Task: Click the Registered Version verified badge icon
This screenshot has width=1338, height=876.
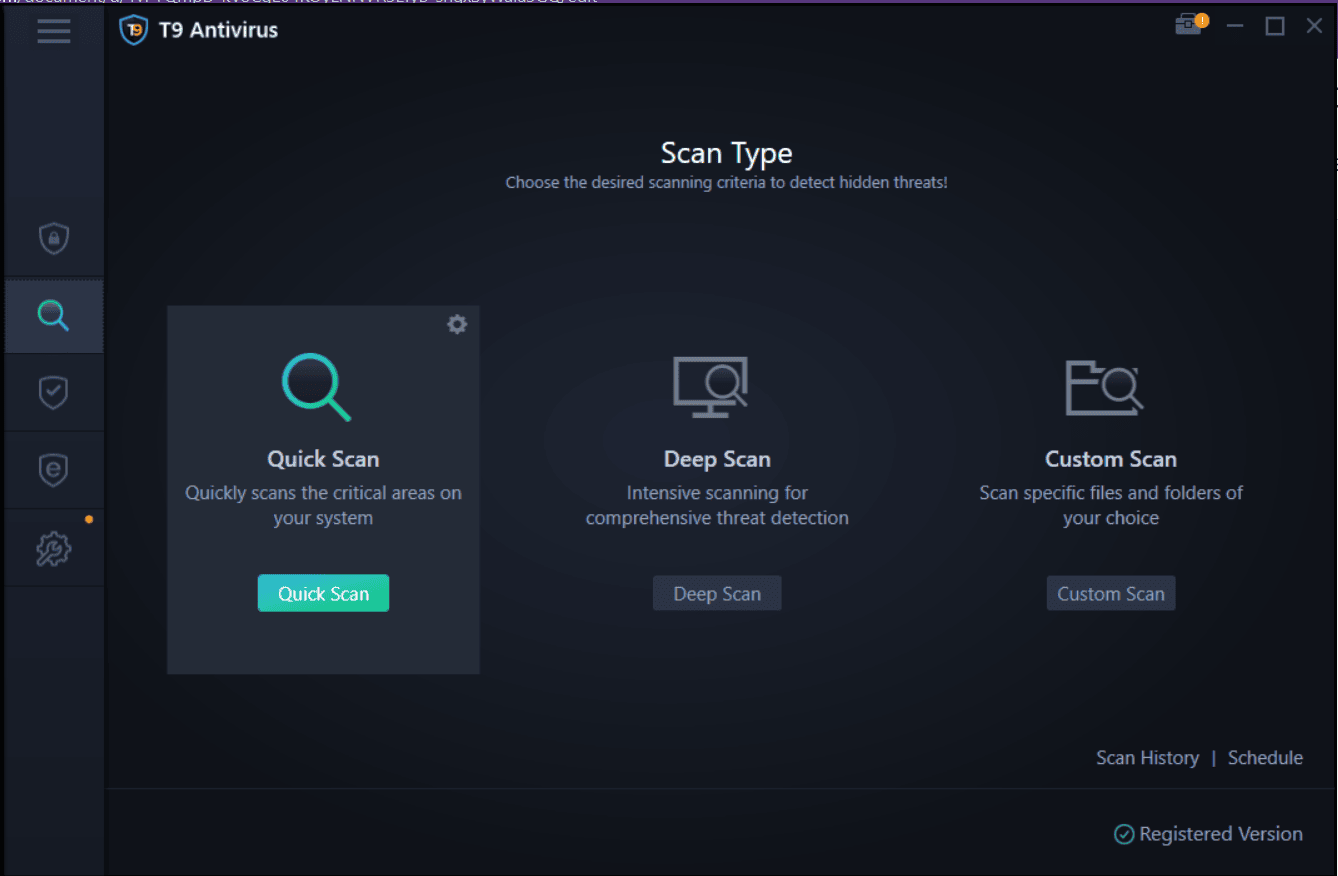Action: click(x=1124, y=833)
